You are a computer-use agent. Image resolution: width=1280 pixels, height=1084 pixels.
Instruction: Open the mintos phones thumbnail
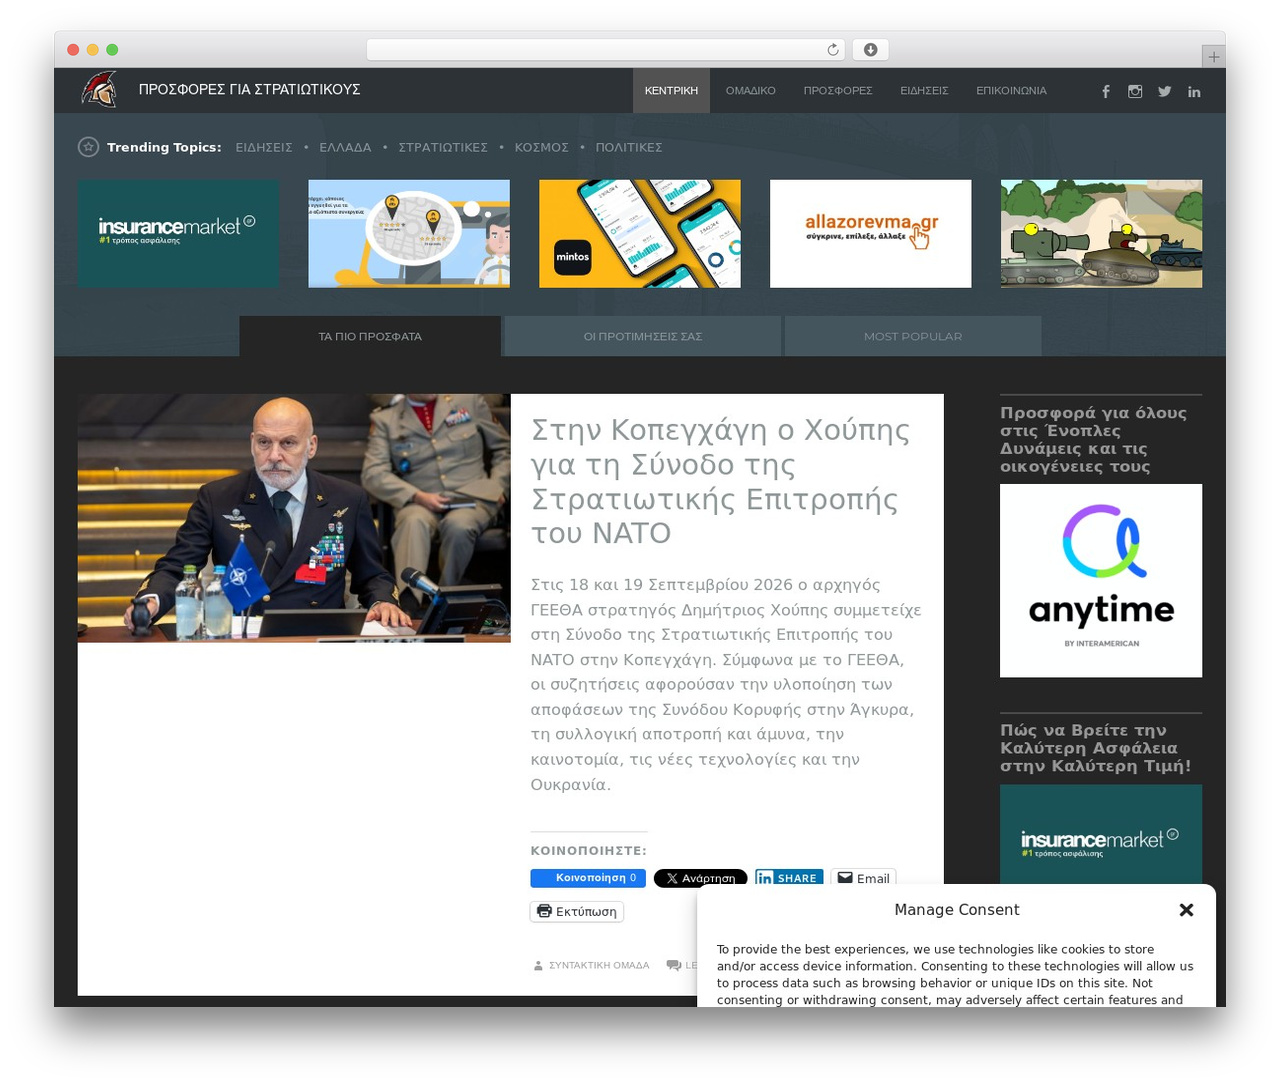tap(640, 234)
